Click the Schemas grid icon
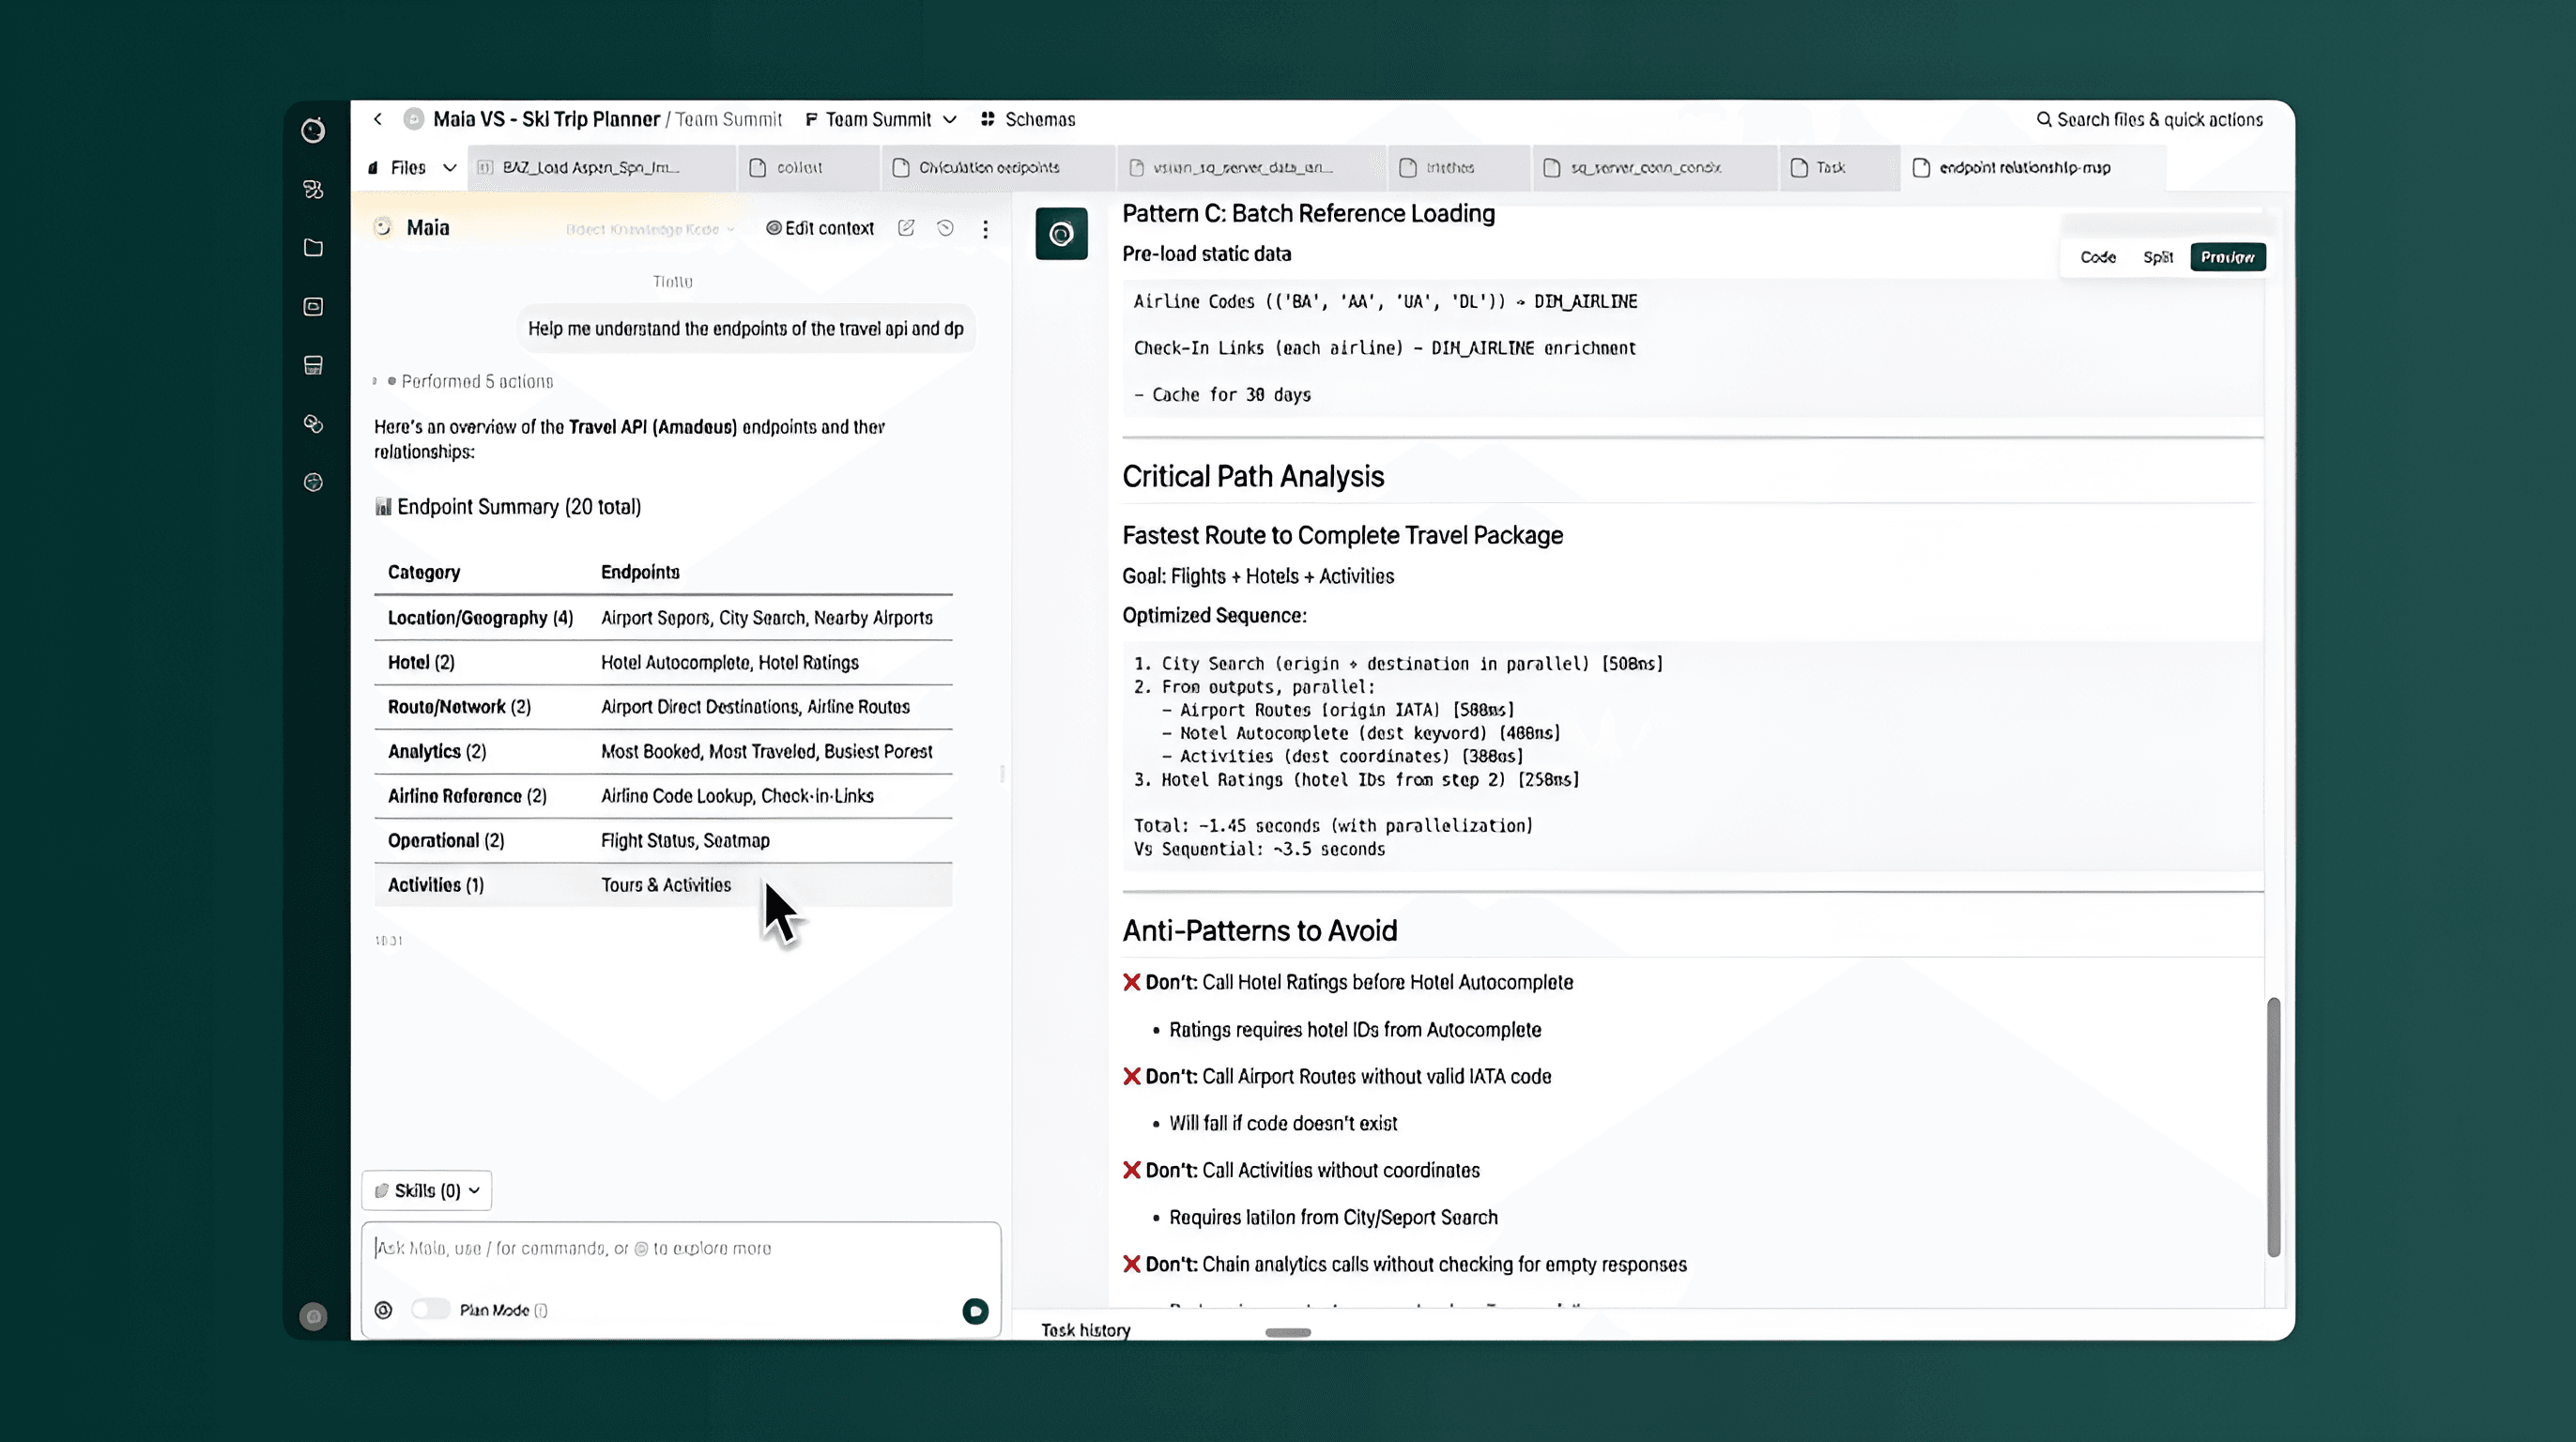The height and width of the screenshot is (1442, 2576). coord(987,119)
